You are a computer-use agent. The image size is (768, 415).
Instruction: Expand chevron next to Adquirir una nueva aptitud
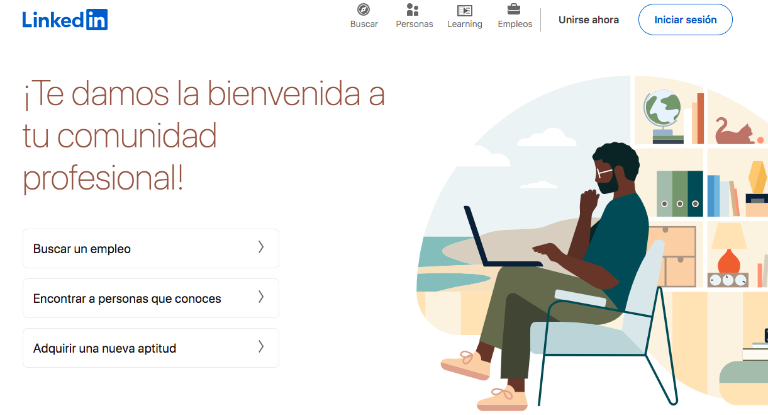point(261,346)
